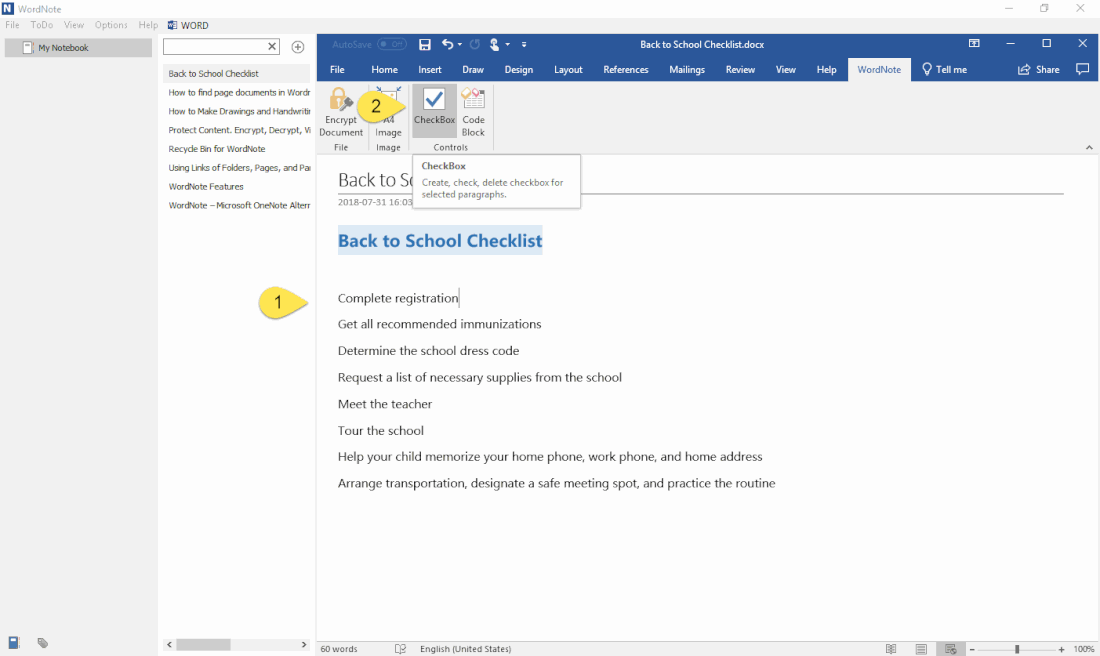Select the CheckBox control on WordNote ribbon
The width and height of the screenshot is (1100, 656).
(433, 110)
